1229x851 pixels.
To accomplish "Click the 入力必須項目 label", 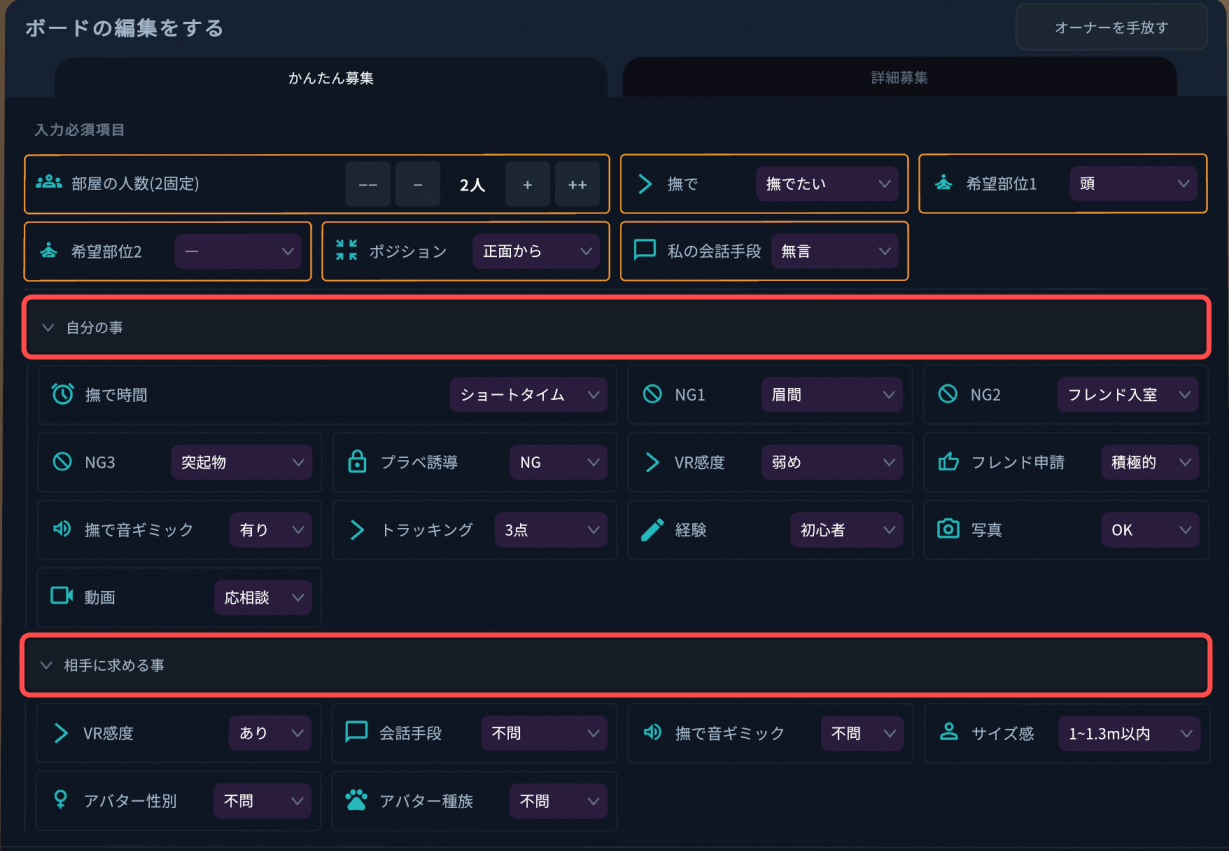I will pos(79,130).
